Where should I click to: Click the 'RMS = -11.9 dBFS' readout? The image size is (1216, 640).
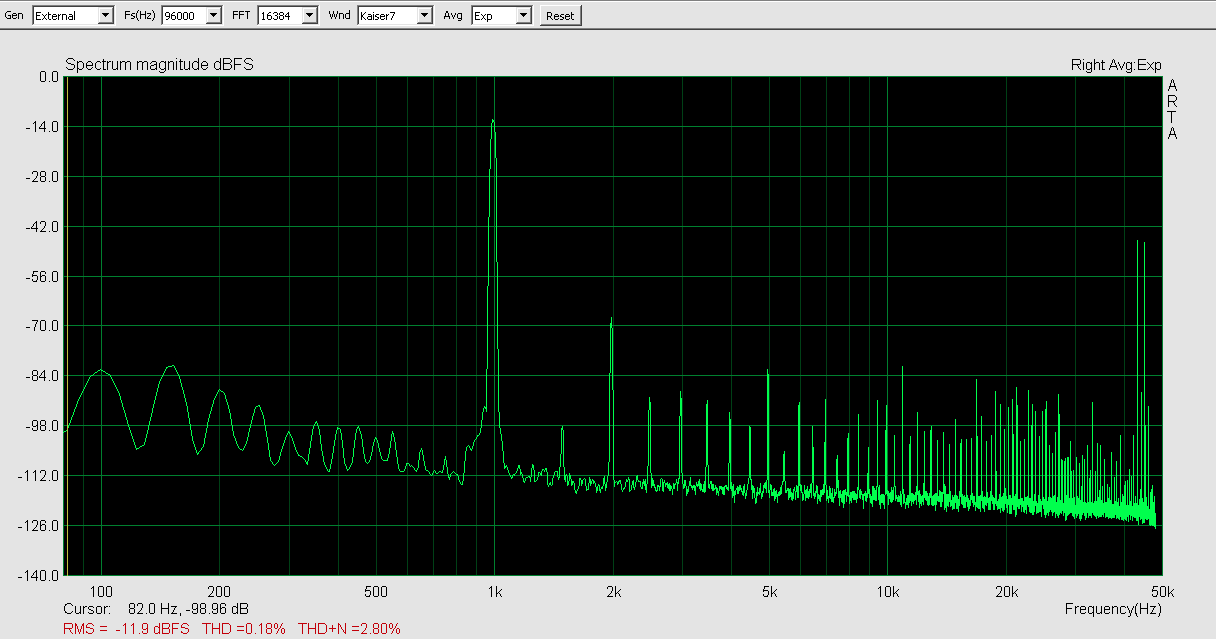coord(126,629)
